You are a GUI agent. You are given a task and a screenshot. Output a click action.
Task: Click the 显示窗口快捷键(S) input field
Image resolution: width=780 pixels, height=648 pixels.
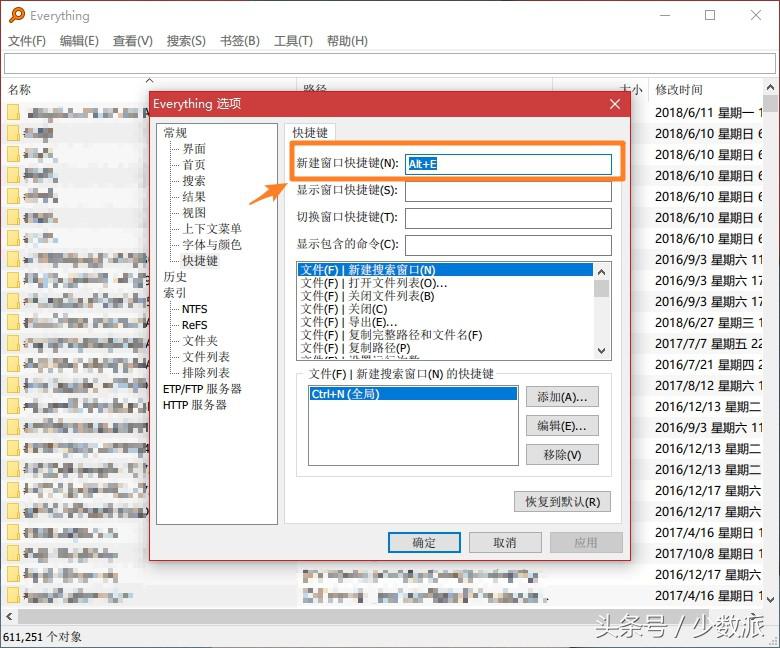click(508, 191)
